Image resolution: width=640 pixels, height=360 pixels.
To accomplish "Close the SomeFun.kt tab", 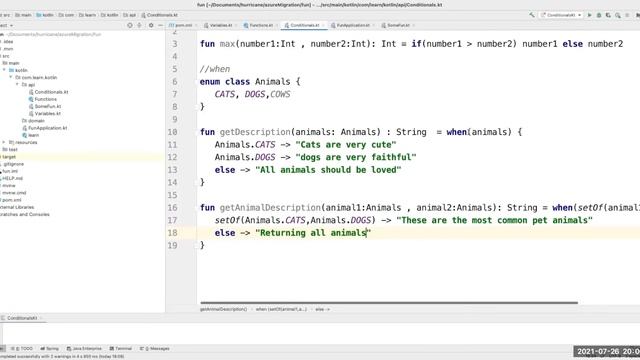I will 413,25.
